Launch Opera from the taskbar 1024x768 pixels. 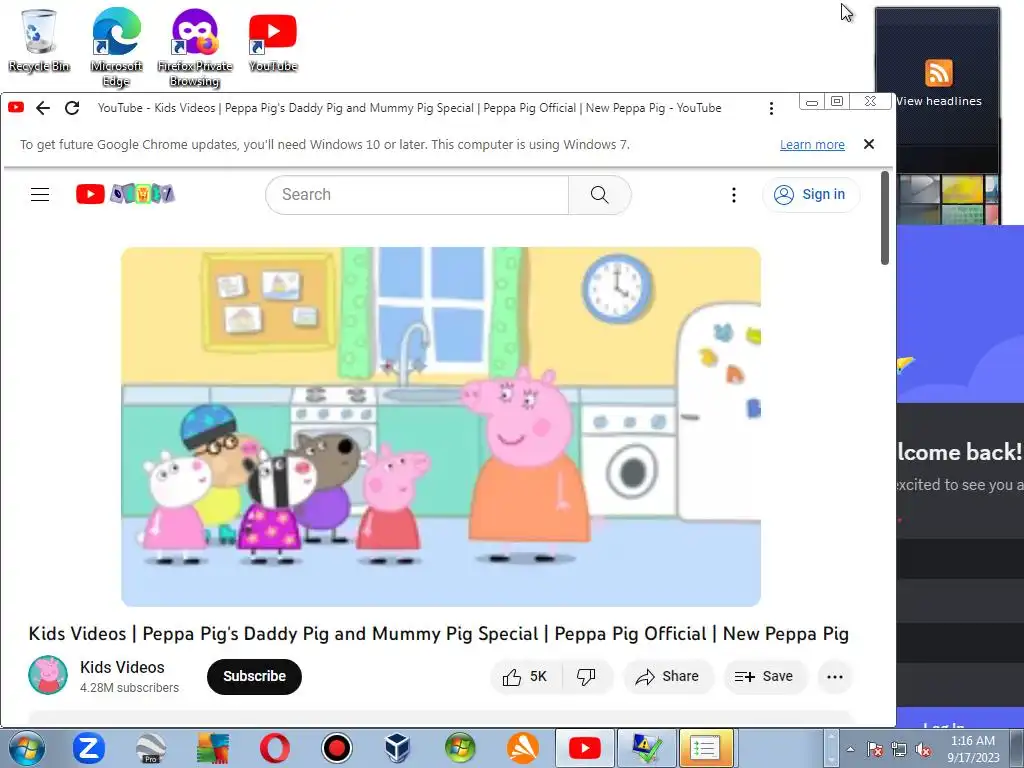(x=275, y=748)
